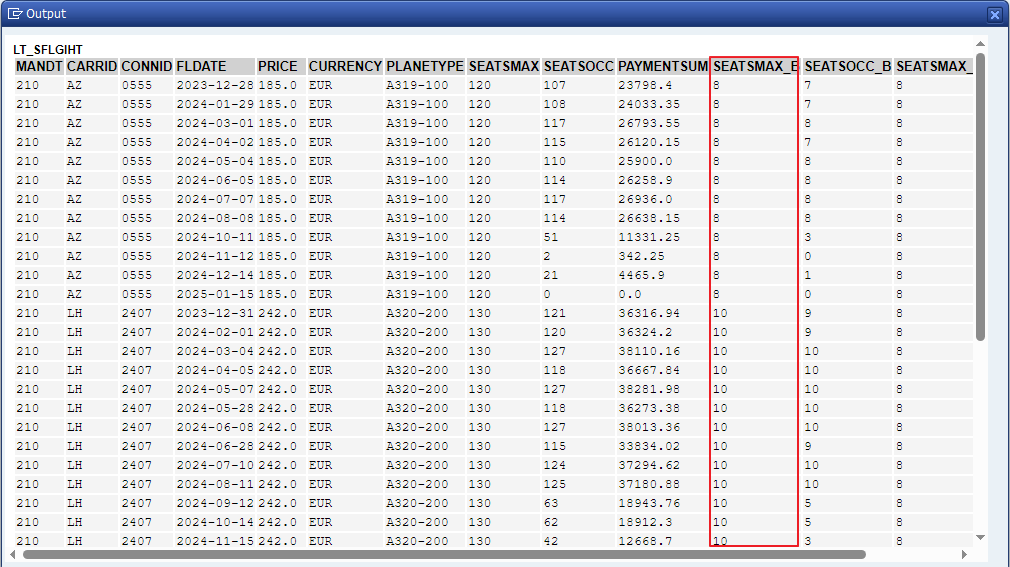Click the Output window title icon
Viewport: 1010px width, 567px height.
click(x=15, y=14)
